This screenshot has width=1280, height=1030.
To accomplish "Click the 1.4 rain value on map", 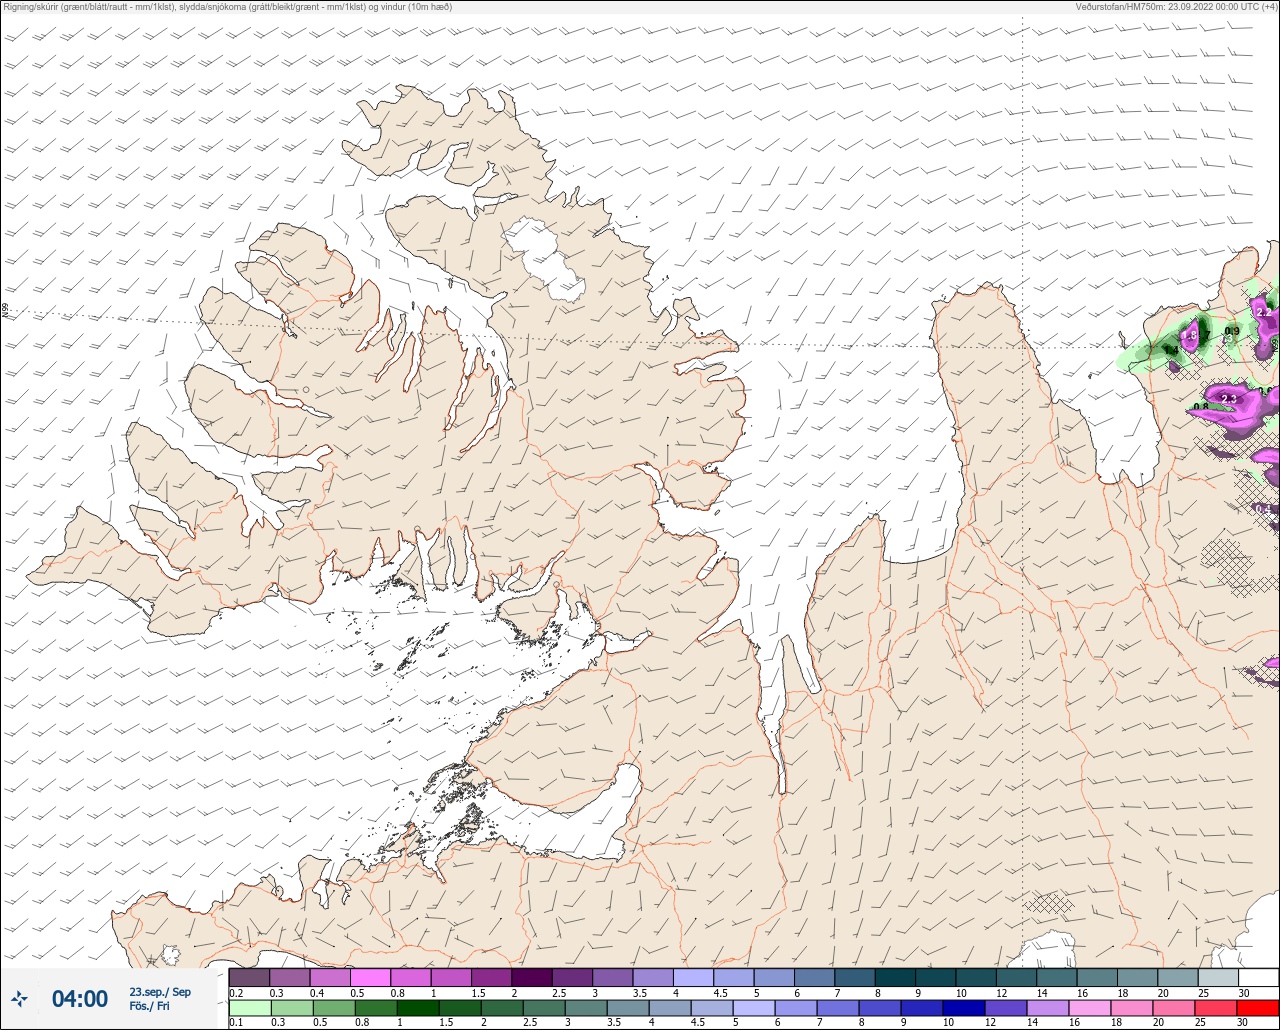I will coord(1171,350).
